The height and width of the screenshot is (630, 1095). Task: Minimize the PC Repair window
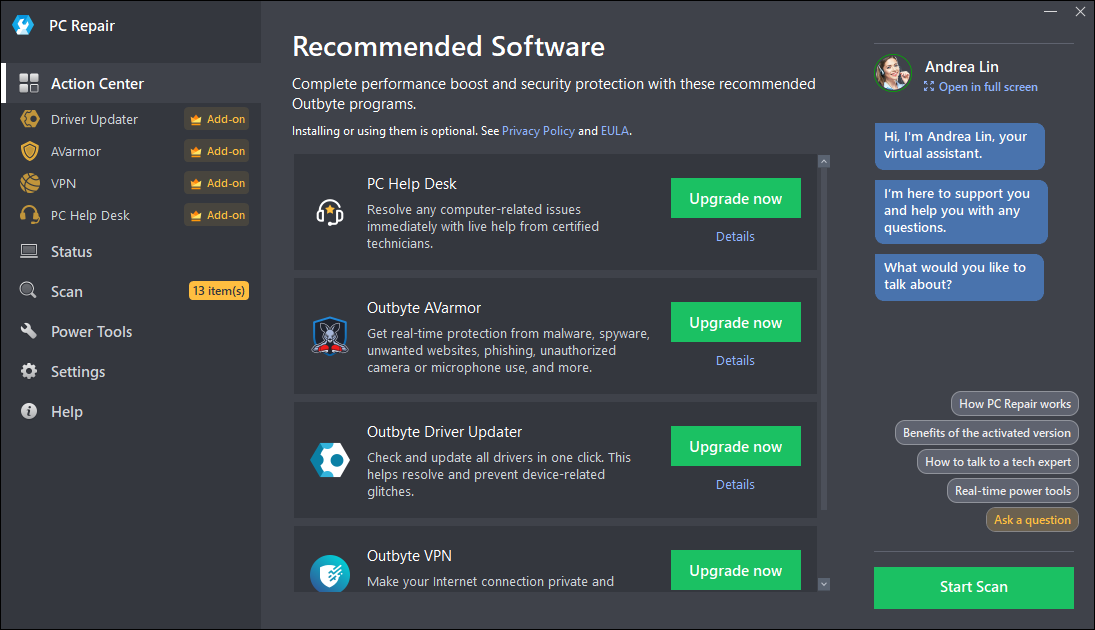[1050, 12]
